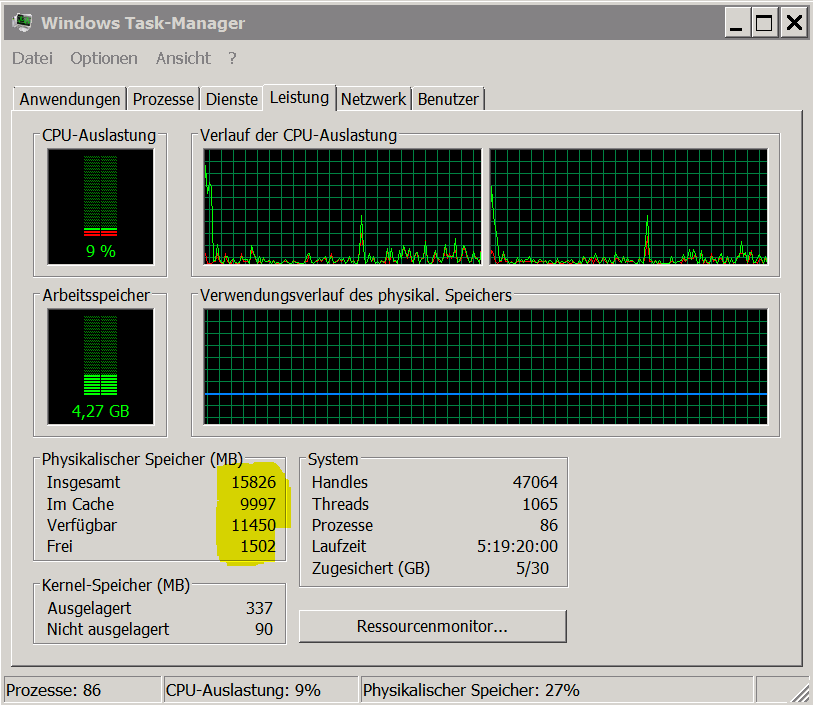Click the Physikalischer Speicher (MB) group heading
The image size is (813, 705).
(143, 459)
